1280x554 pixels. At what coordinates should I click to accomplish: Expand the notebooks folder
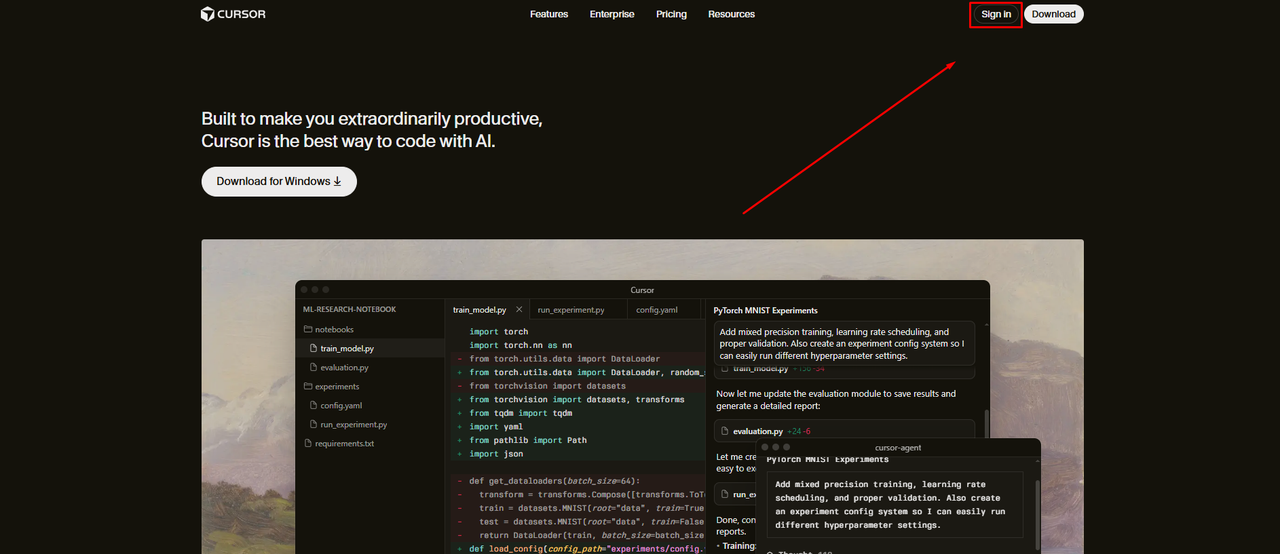(x=370, y=329)
